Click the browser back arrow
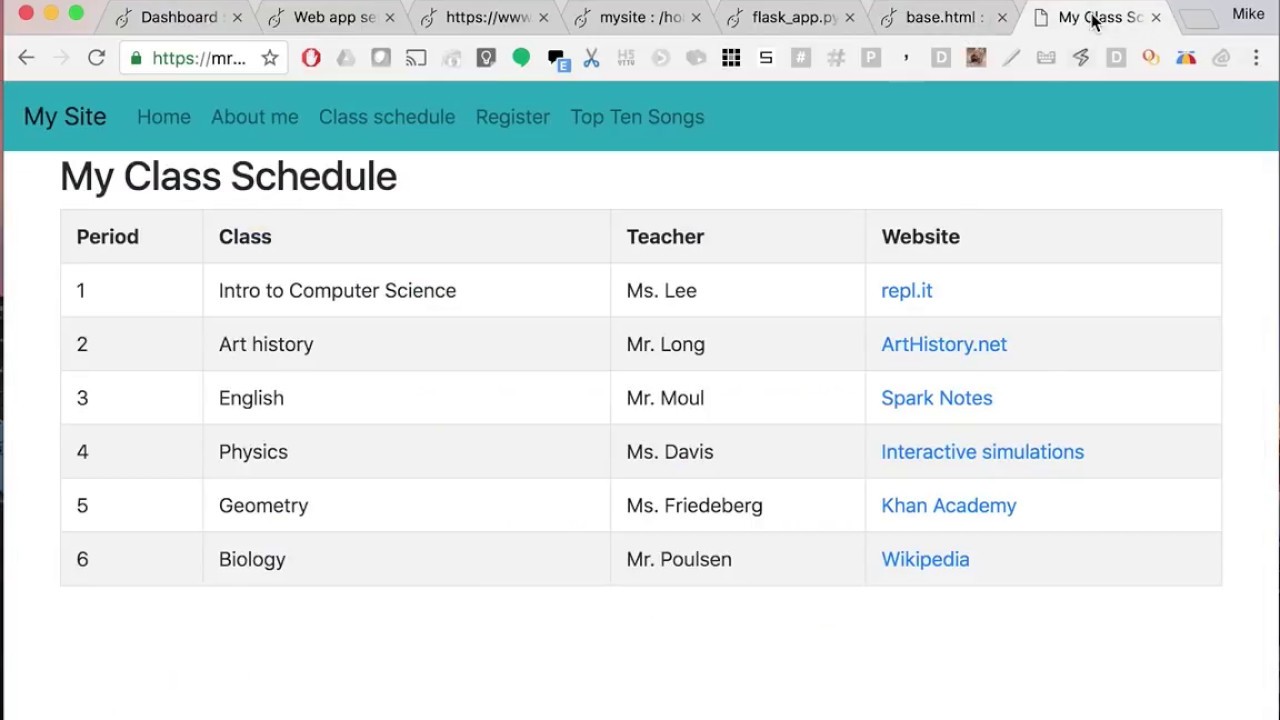 26,58
